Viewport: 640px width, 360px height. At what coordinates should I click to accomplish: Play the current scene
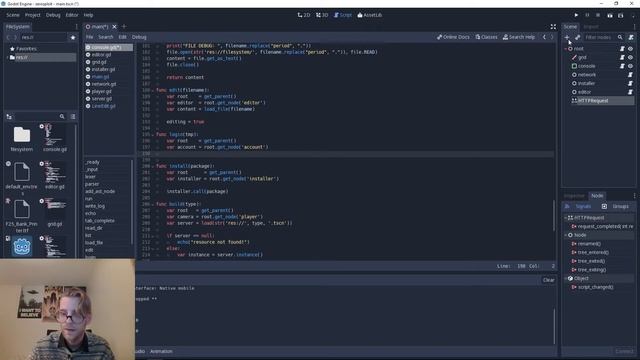click(x=610, y=15)
